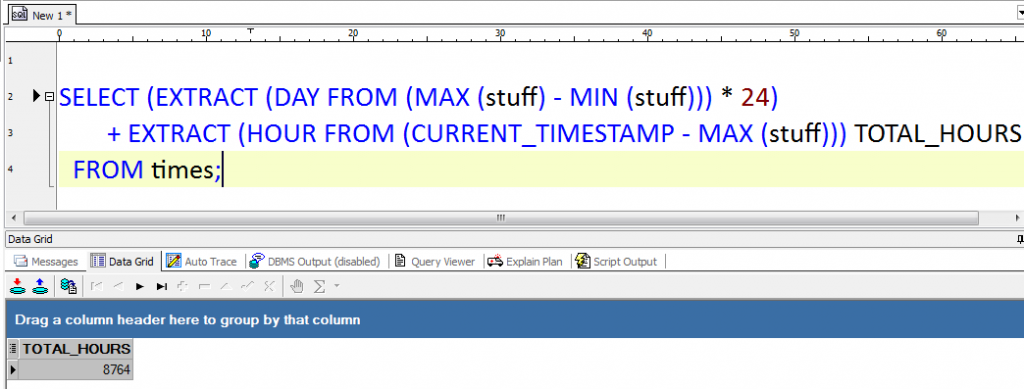Select DBMS Output (disabled) tab
1024x389 pixels.
[x=315, y=262]
